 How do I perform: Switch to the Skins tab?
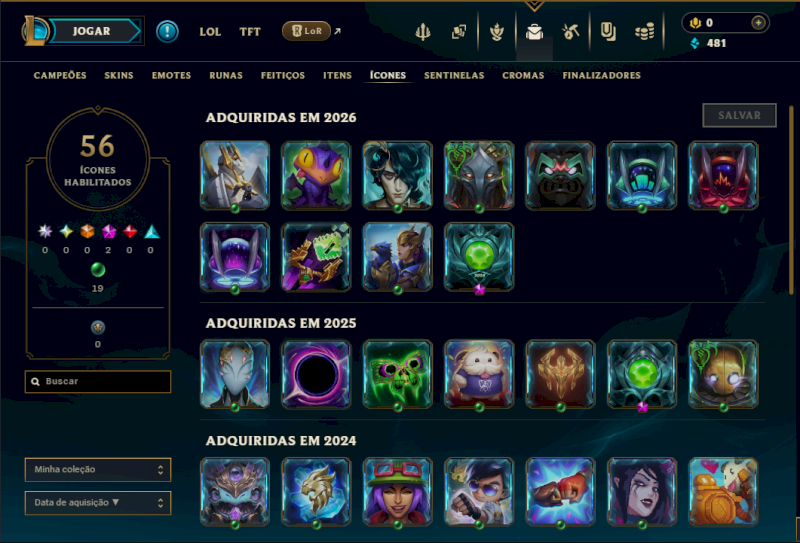click(x=119, y=76)
